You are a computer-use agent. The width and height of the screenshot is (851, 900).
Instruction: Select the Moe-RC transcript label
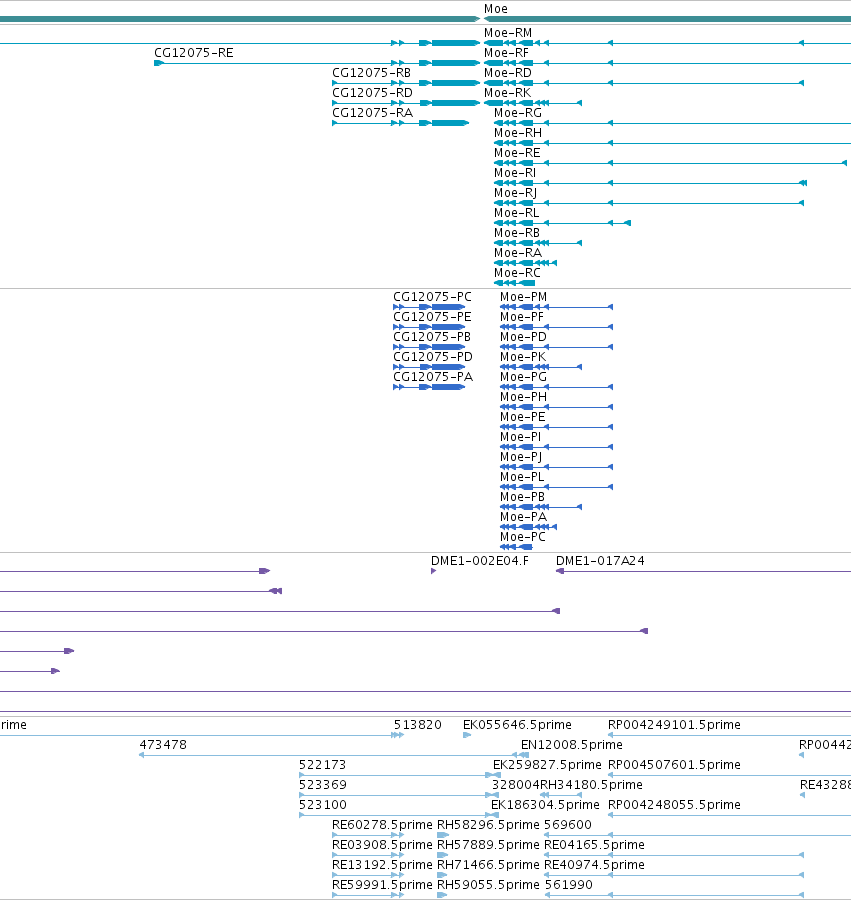pyautogui.click(x=517, y=273)
